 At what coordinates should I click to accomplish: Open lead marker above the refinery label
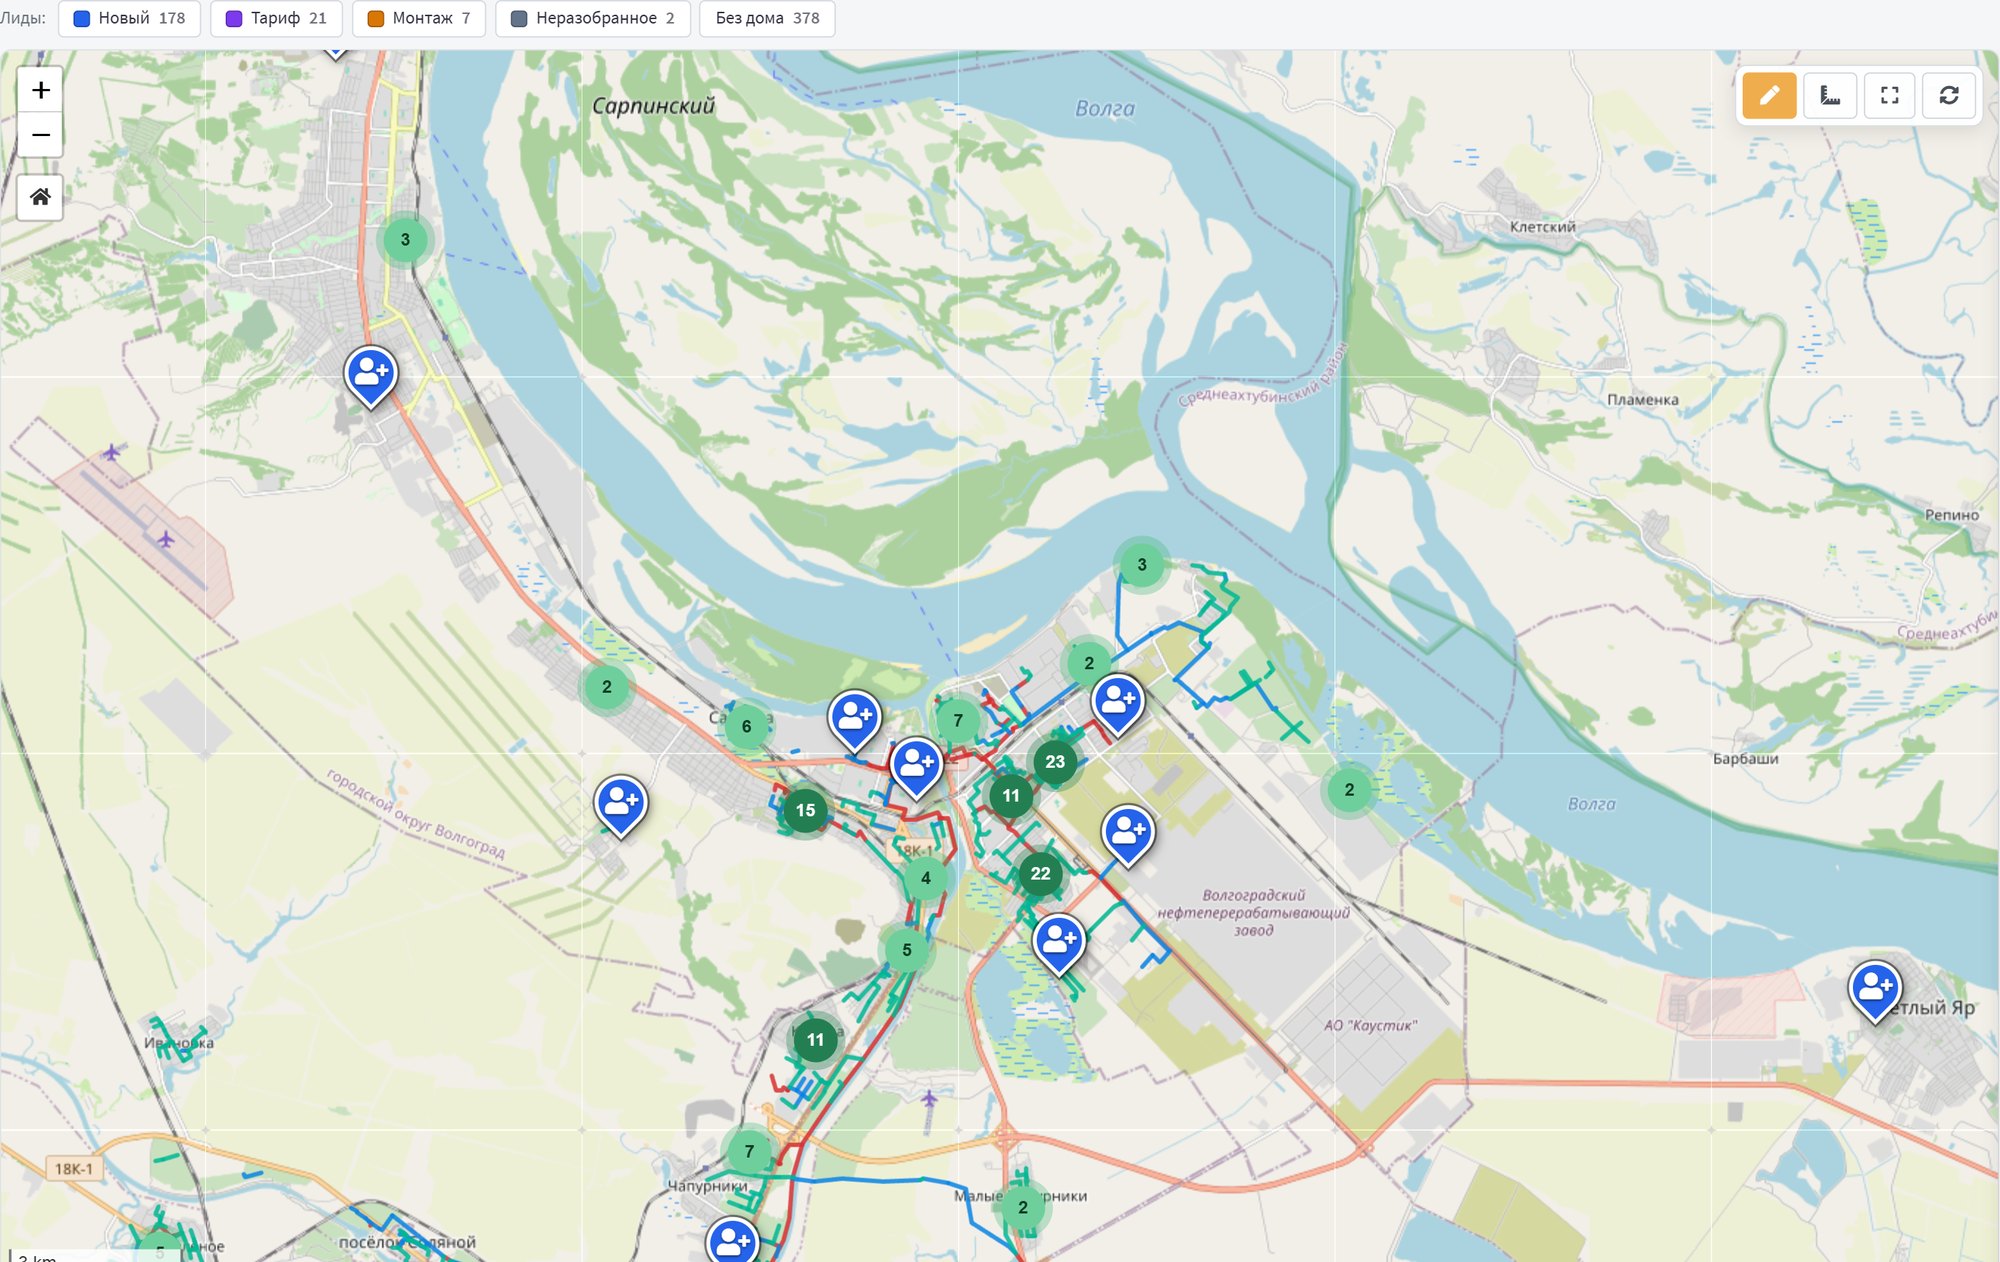(1127, 834)
